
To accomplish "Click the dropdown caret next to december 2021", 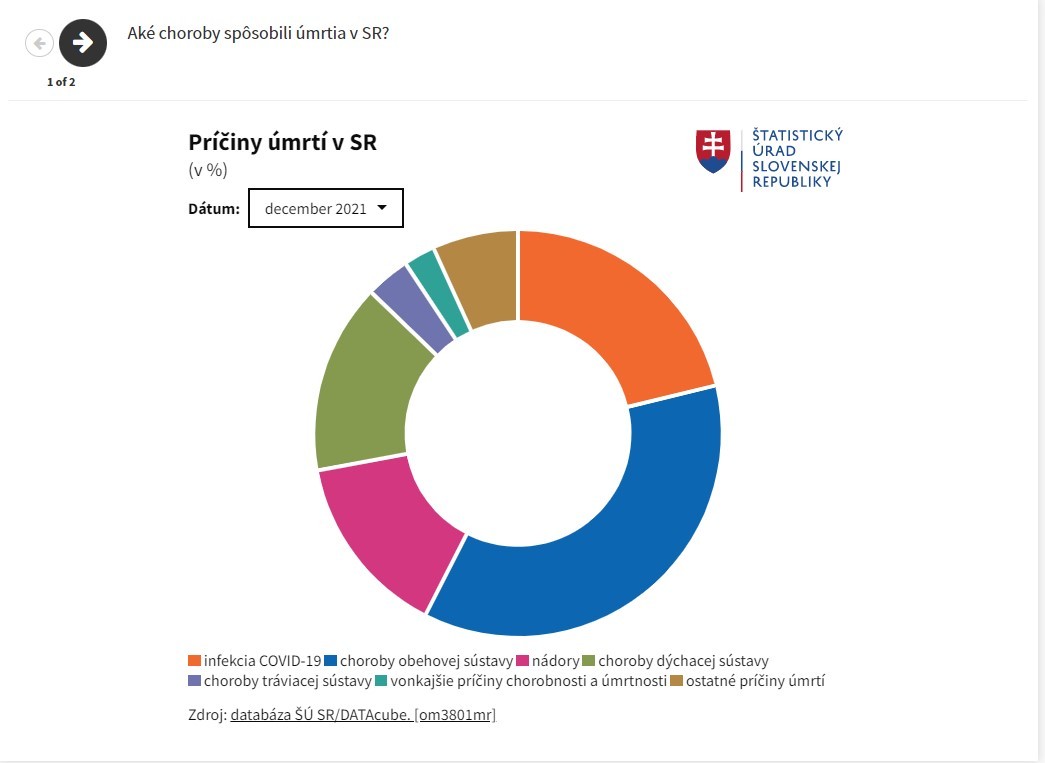I will [x=382, y=208].
